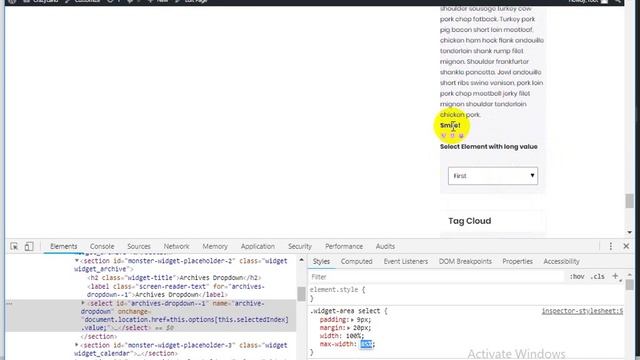The height and width of the screenshot is (360, 640).
Task: Select the Computed sub-tab
Action: pos(356,261)
